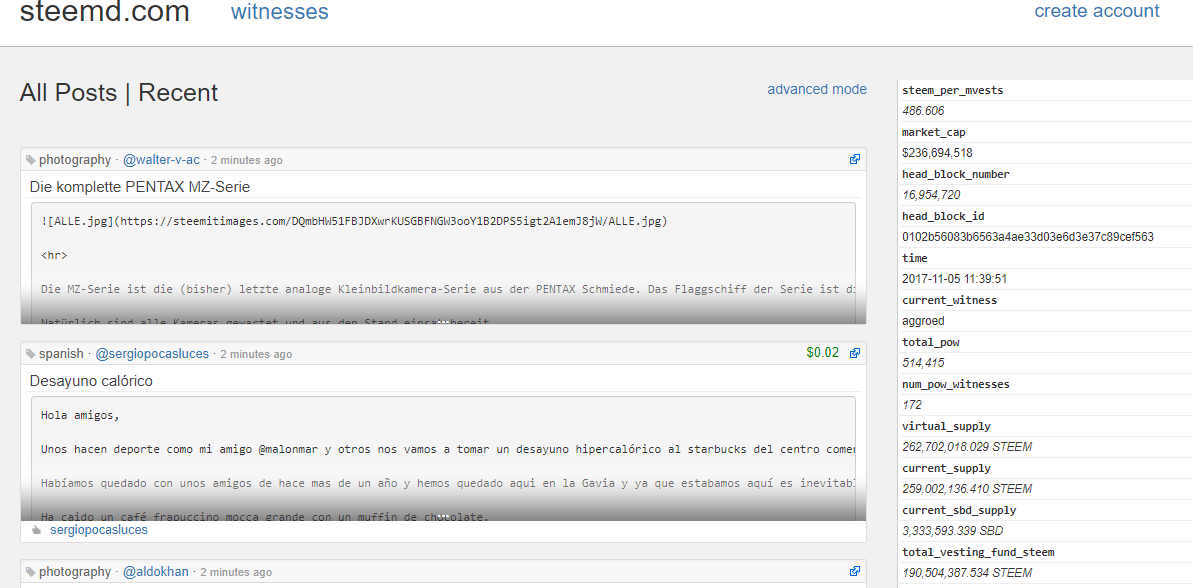The width and height of the screenshot is (1193, 588).
Task: Click the $0.02 payout value
Action: pos(822,353)
